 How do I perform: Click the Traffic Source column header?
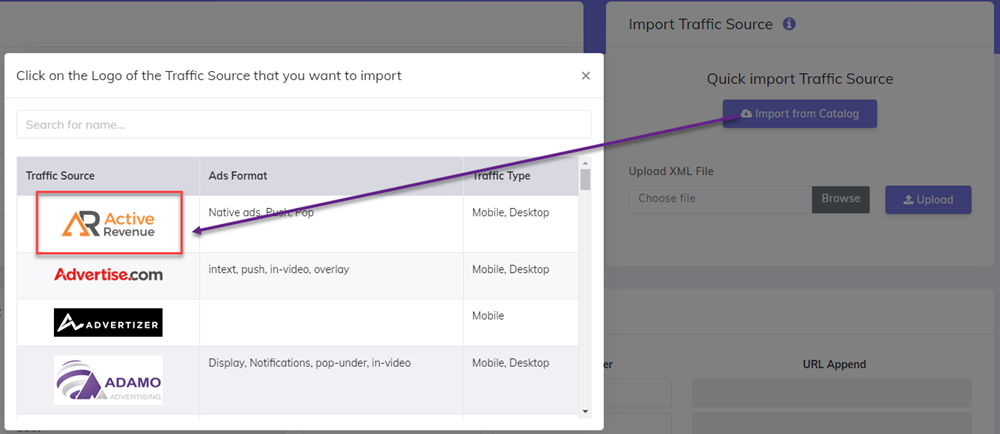60,176
